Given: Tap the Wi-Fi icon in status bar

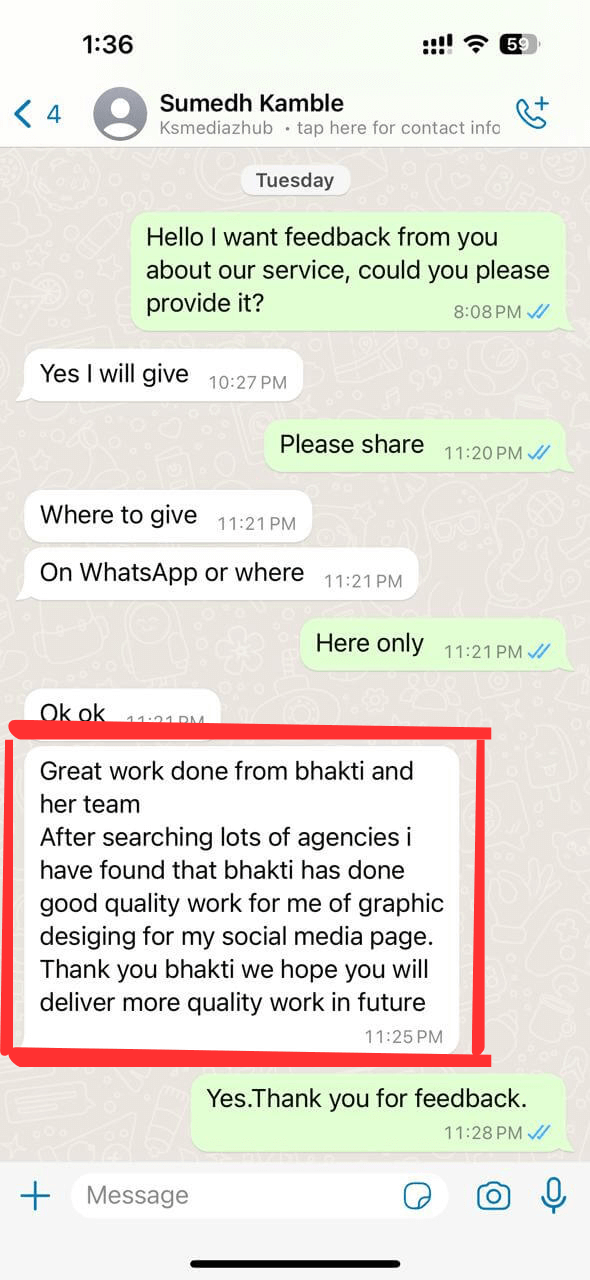Looking at the screenshot, I should pyautogui.click(x=476, y=44).
